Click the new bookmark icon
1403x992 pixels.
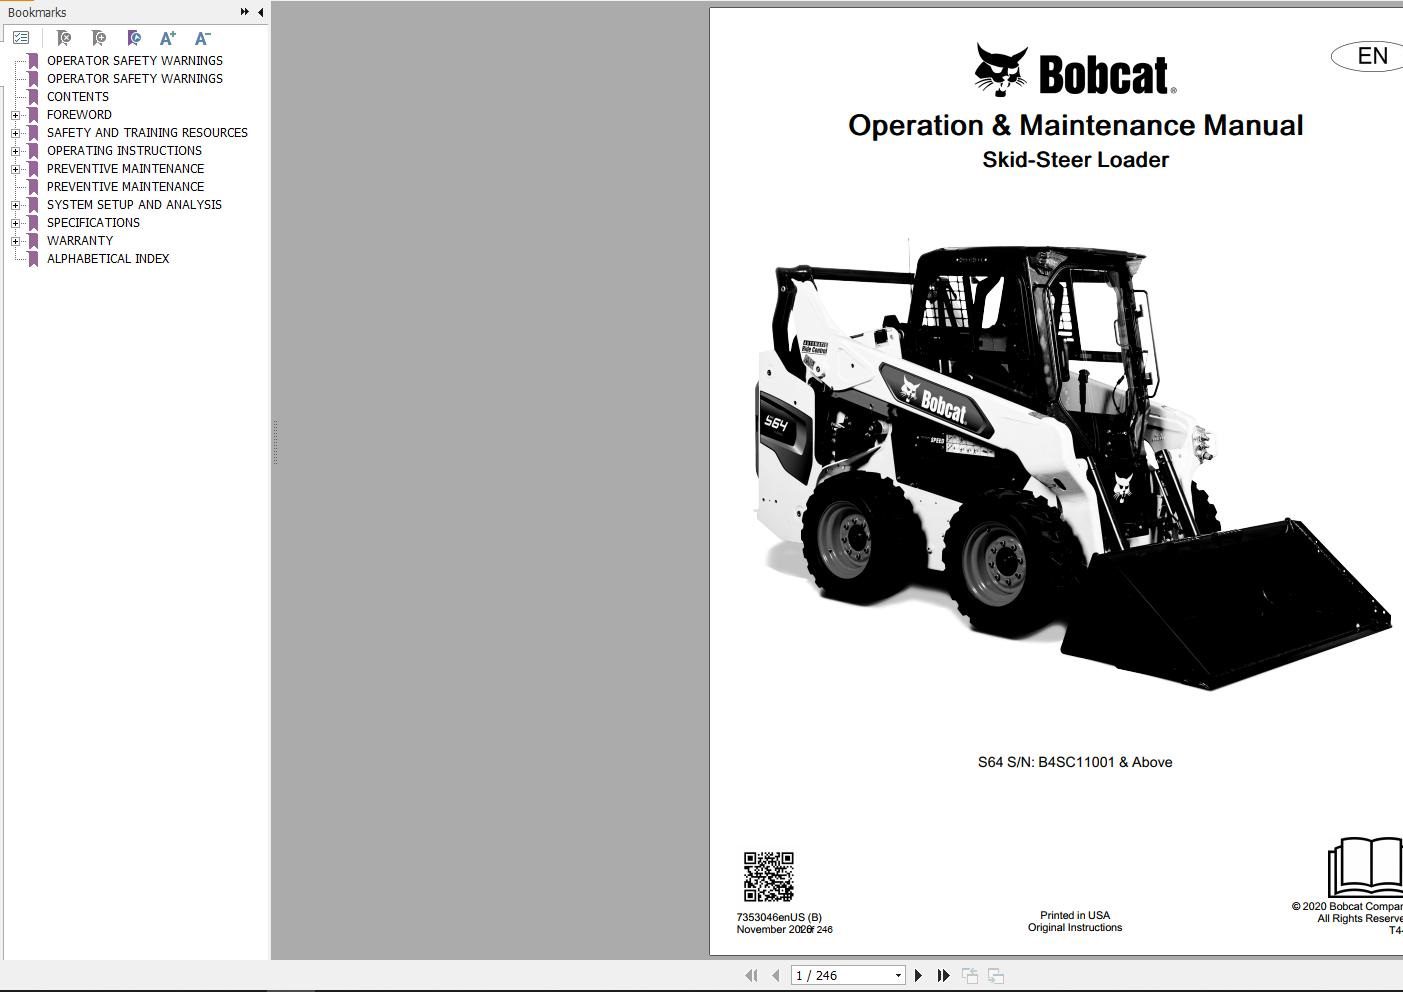[x=98, y=37]
